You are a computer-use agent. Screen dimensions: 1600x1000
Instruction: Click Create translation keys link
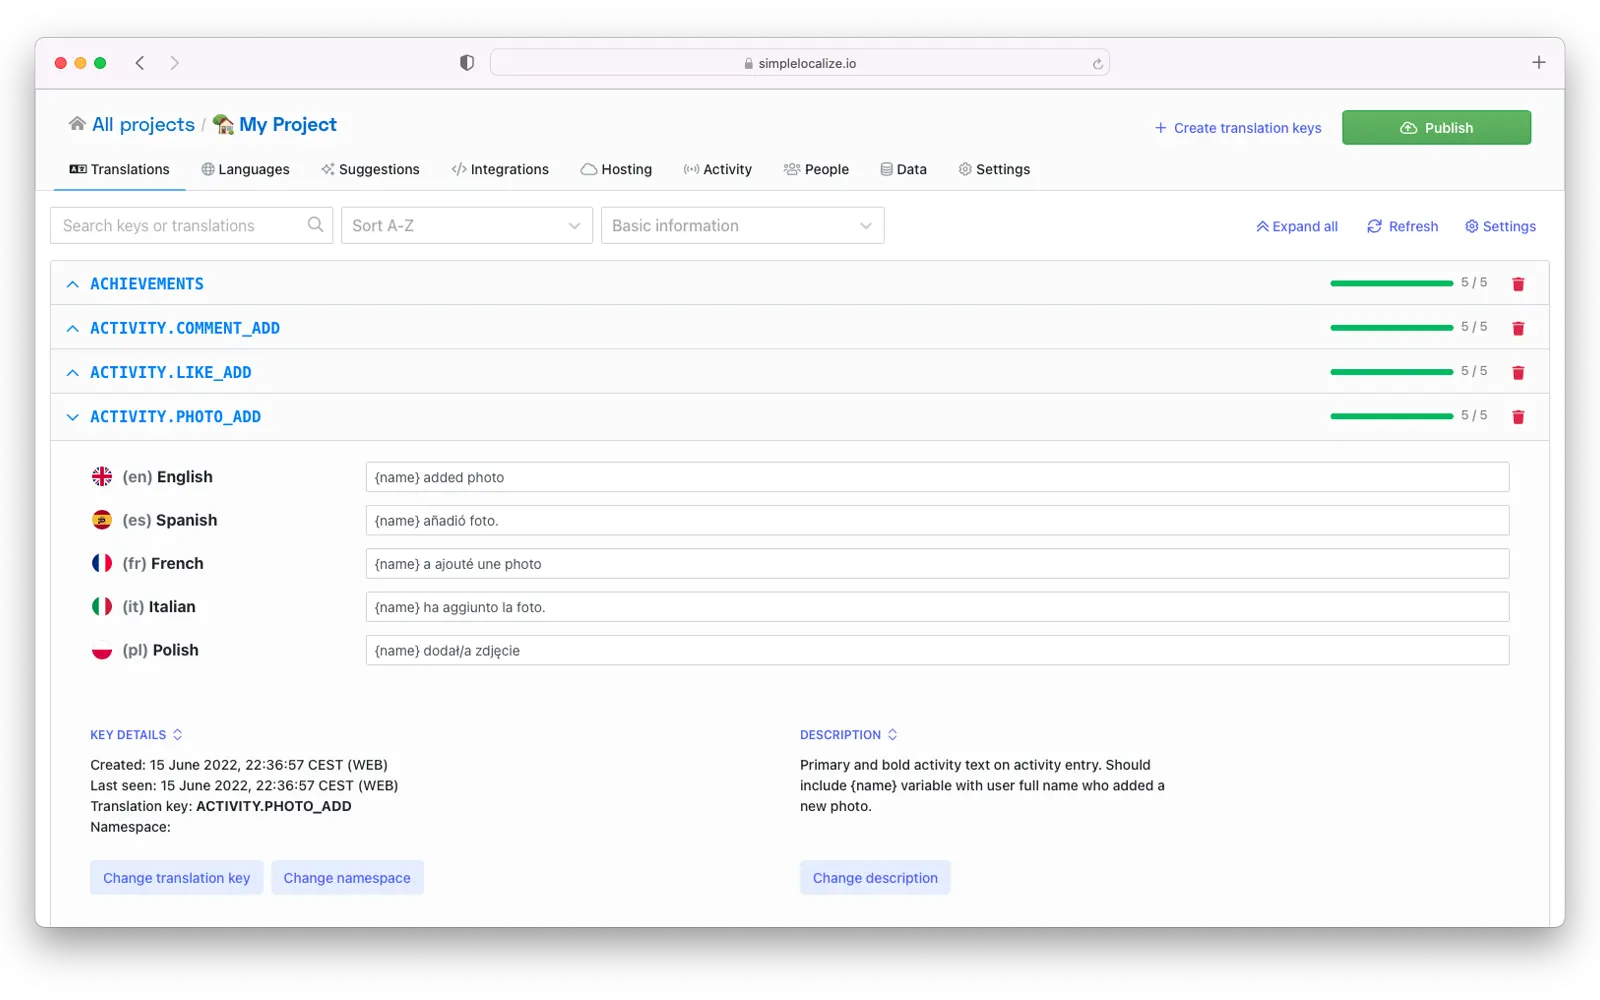pyautogui.click(x=1238, y=128)
